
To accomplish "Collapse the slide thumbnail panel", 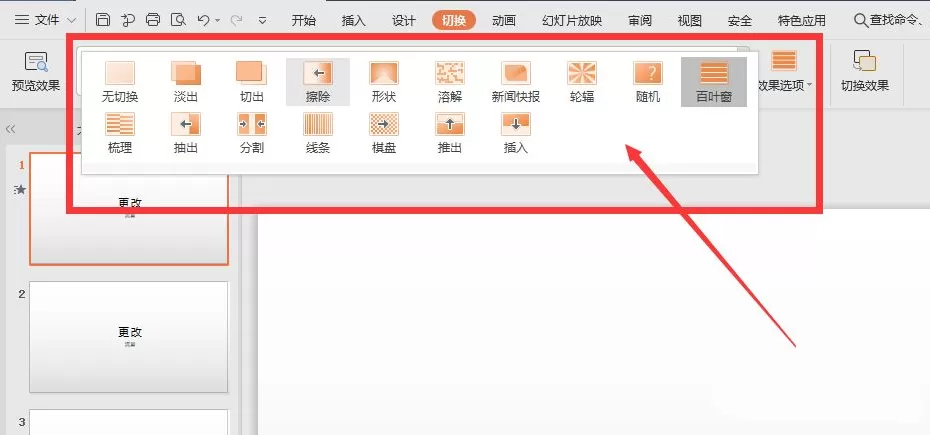I will (x=10, y=129).
